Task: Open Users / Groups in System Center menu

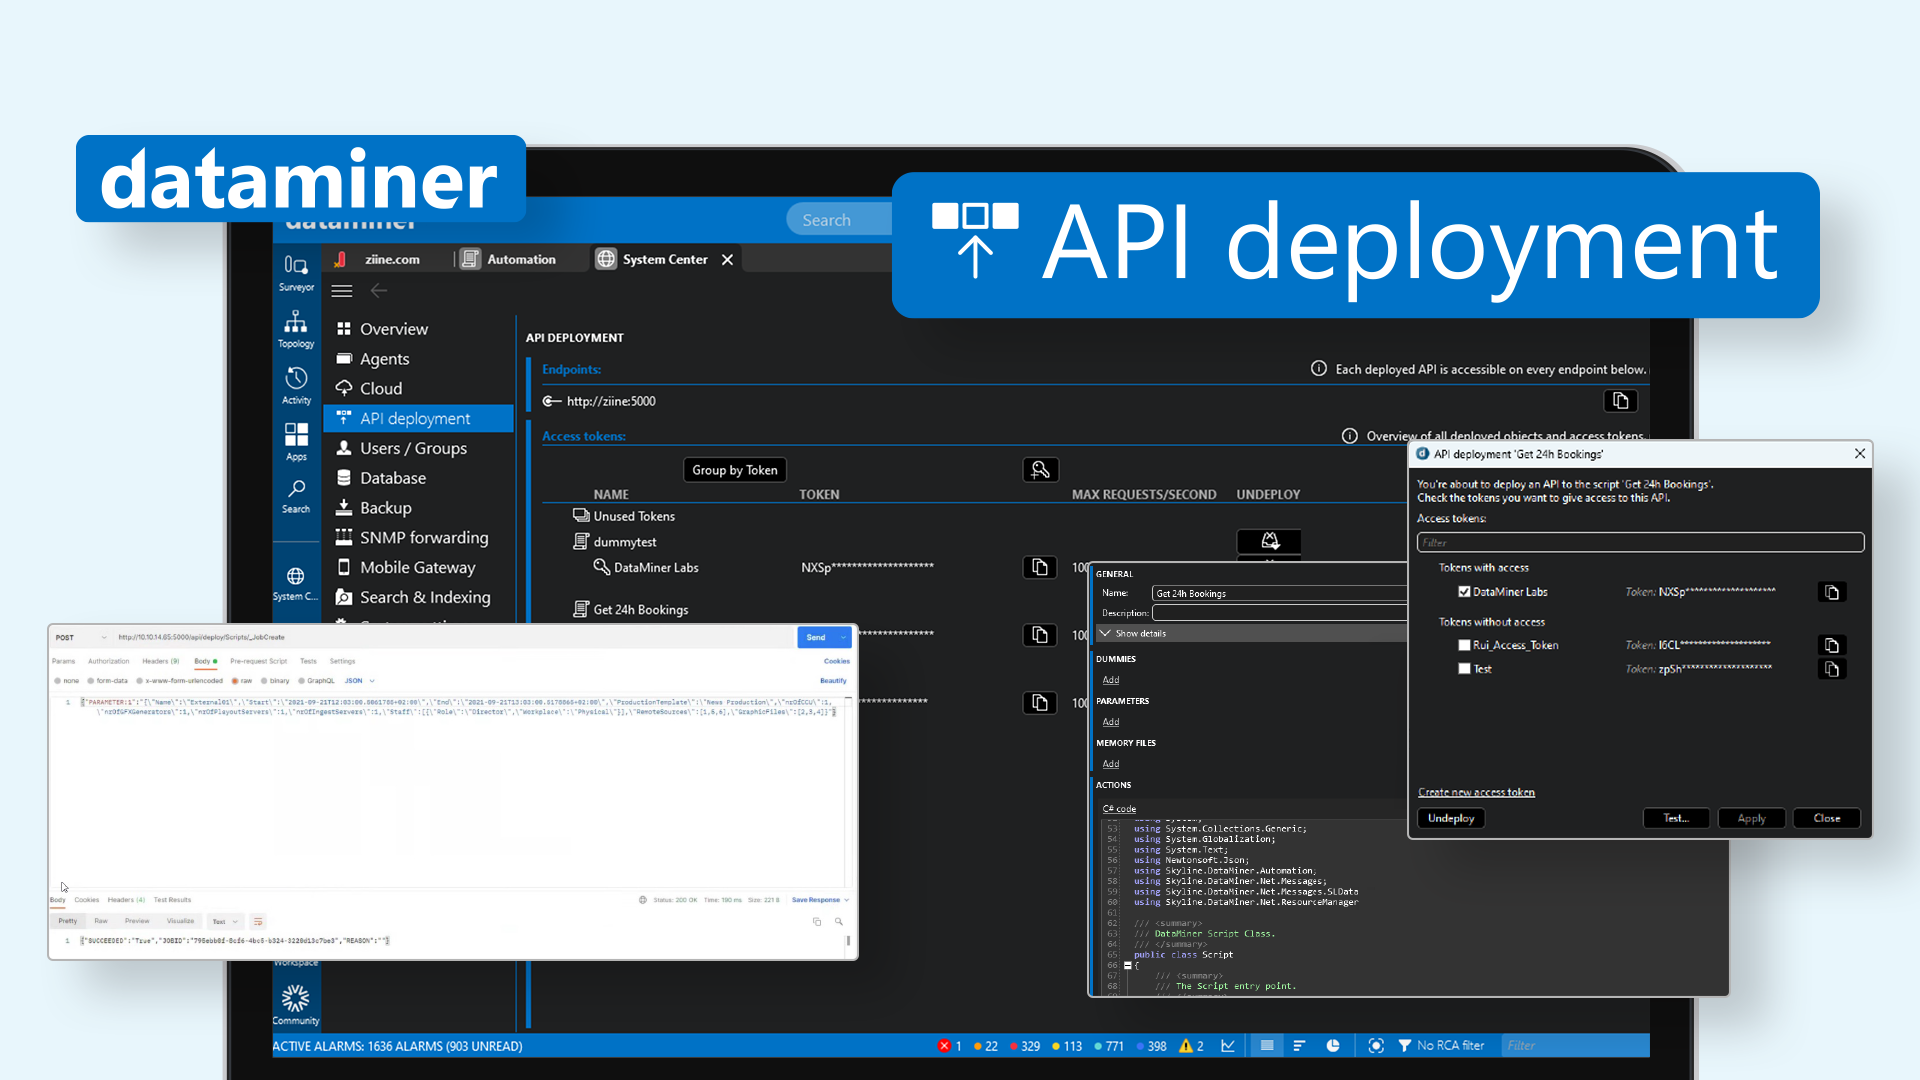Action: point(413,448)
